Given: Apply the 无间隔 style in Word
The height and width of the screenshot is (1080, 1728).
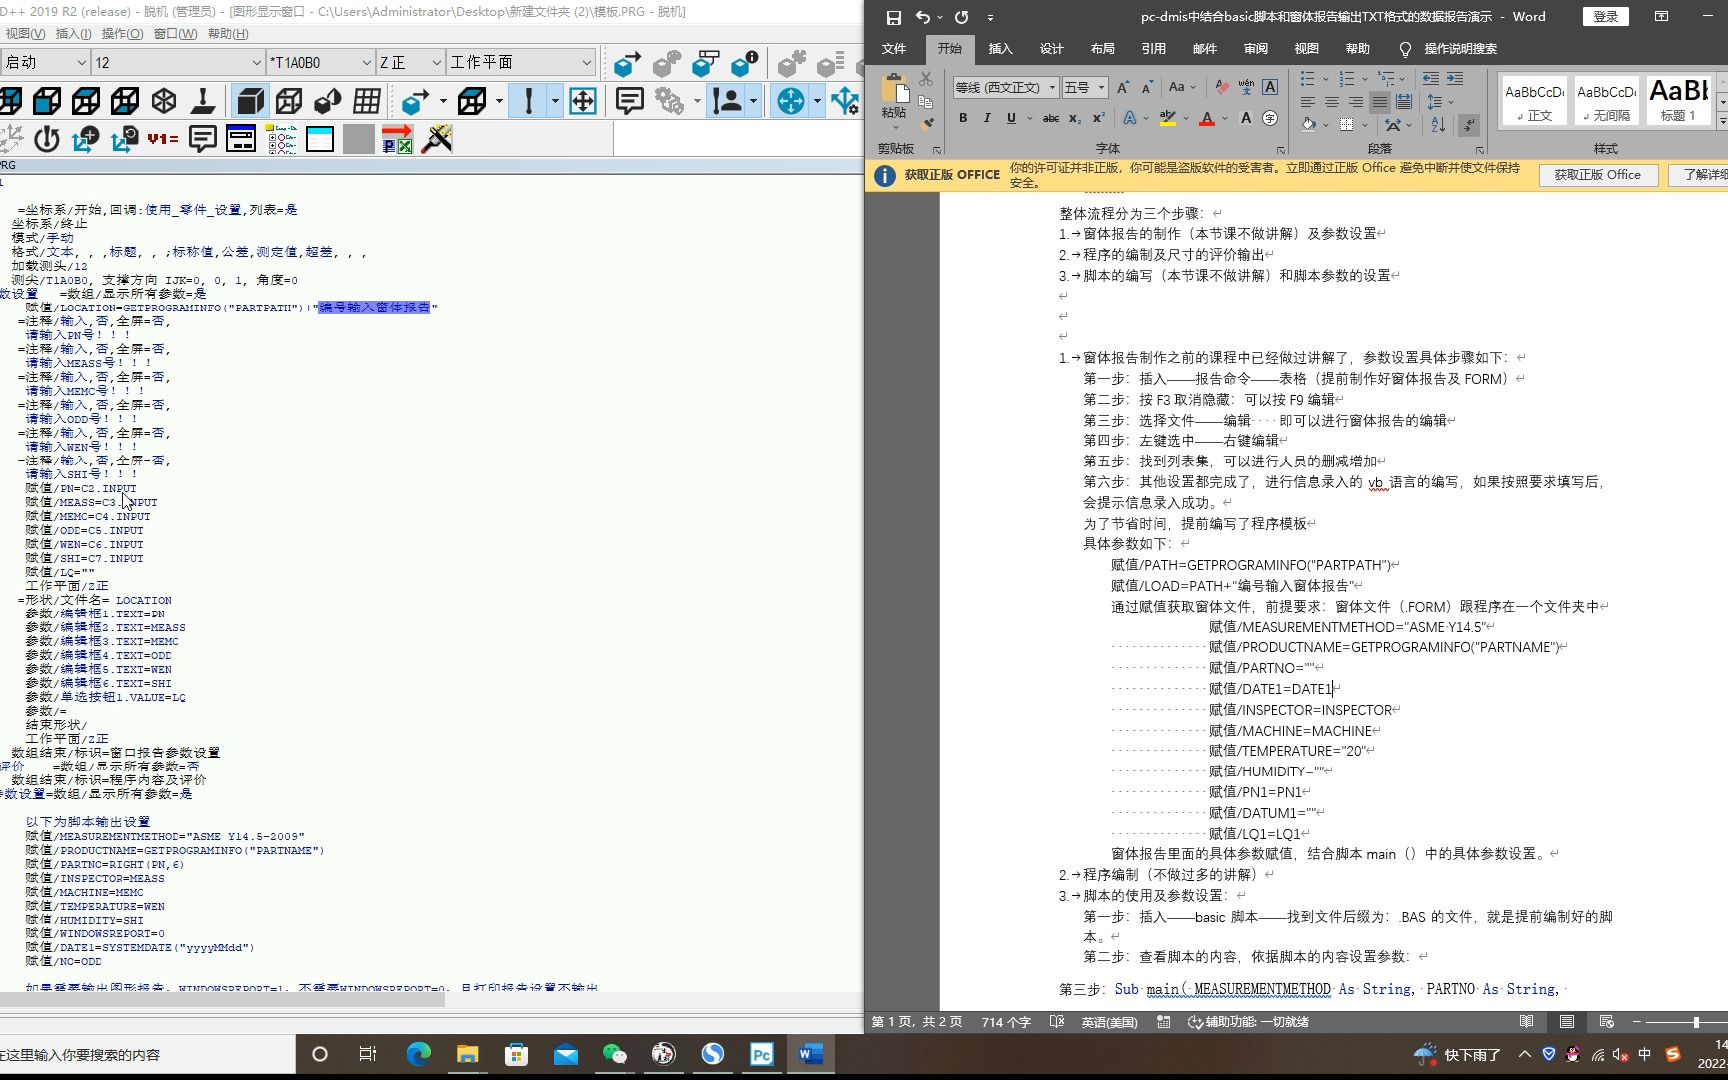Looking at the screenshot, I should pyautogui.click(x=1607, y=101).
